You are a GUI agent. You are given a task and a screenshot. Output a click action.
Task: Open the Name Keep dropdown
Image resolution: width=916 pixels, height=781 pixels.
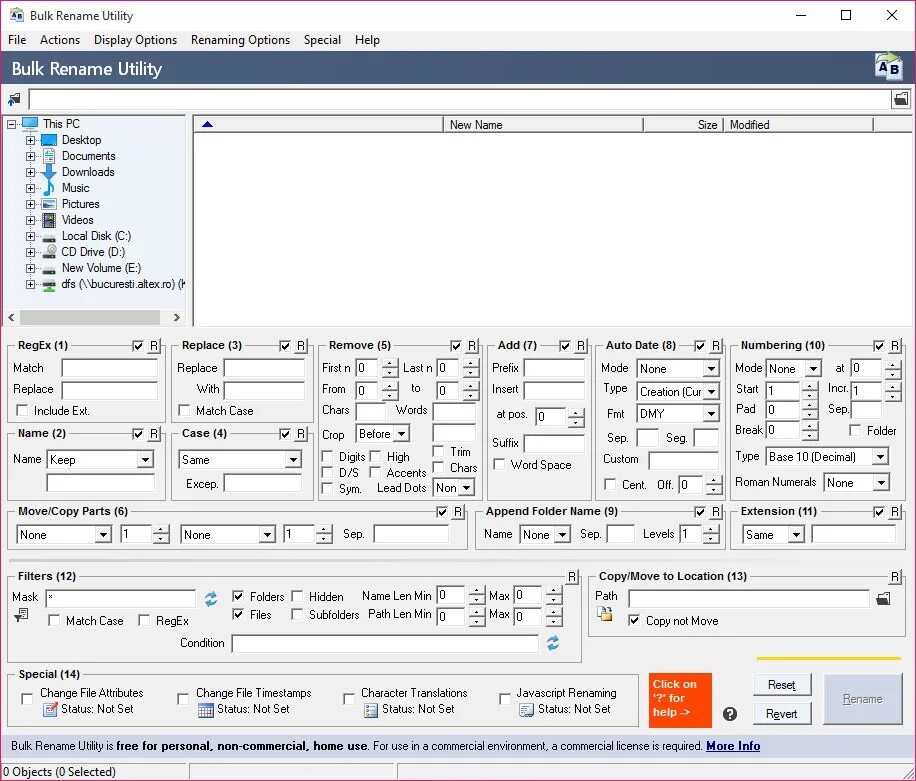click(145, 460)
